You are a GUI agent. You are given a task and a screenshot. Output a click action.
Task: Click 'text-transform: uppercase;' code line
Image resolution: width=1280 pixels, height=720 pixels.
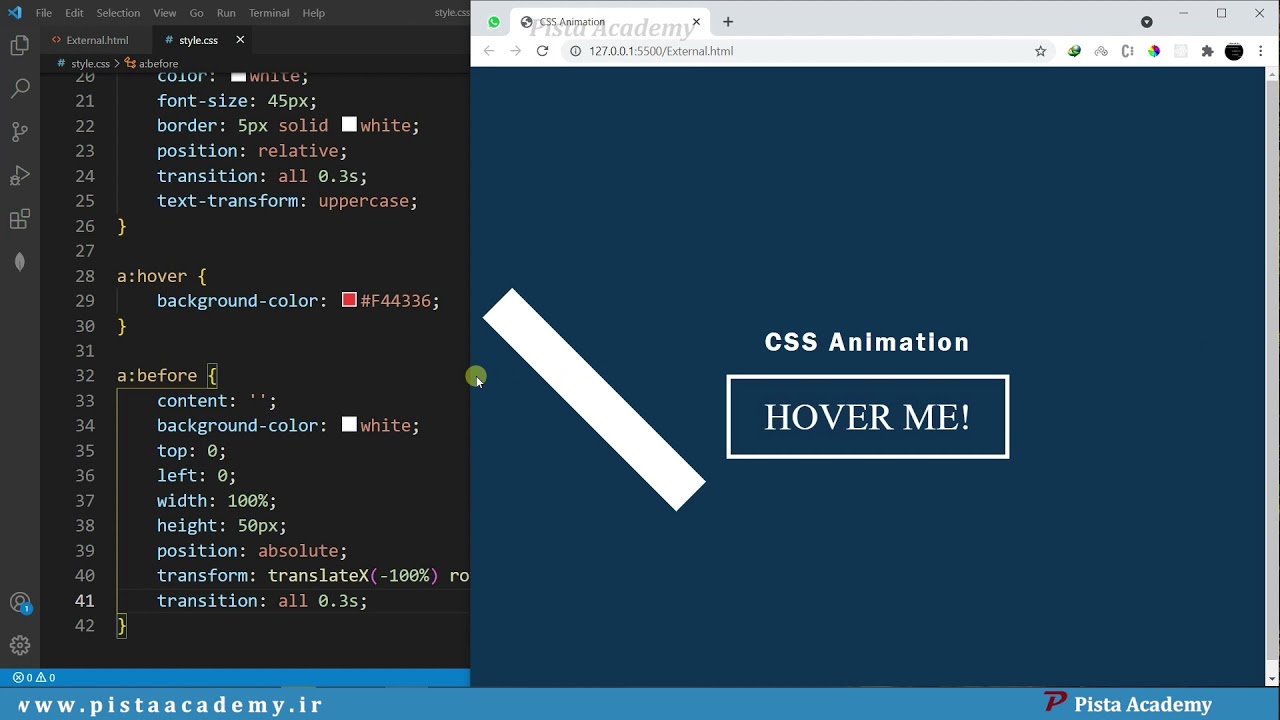[287, 201]
